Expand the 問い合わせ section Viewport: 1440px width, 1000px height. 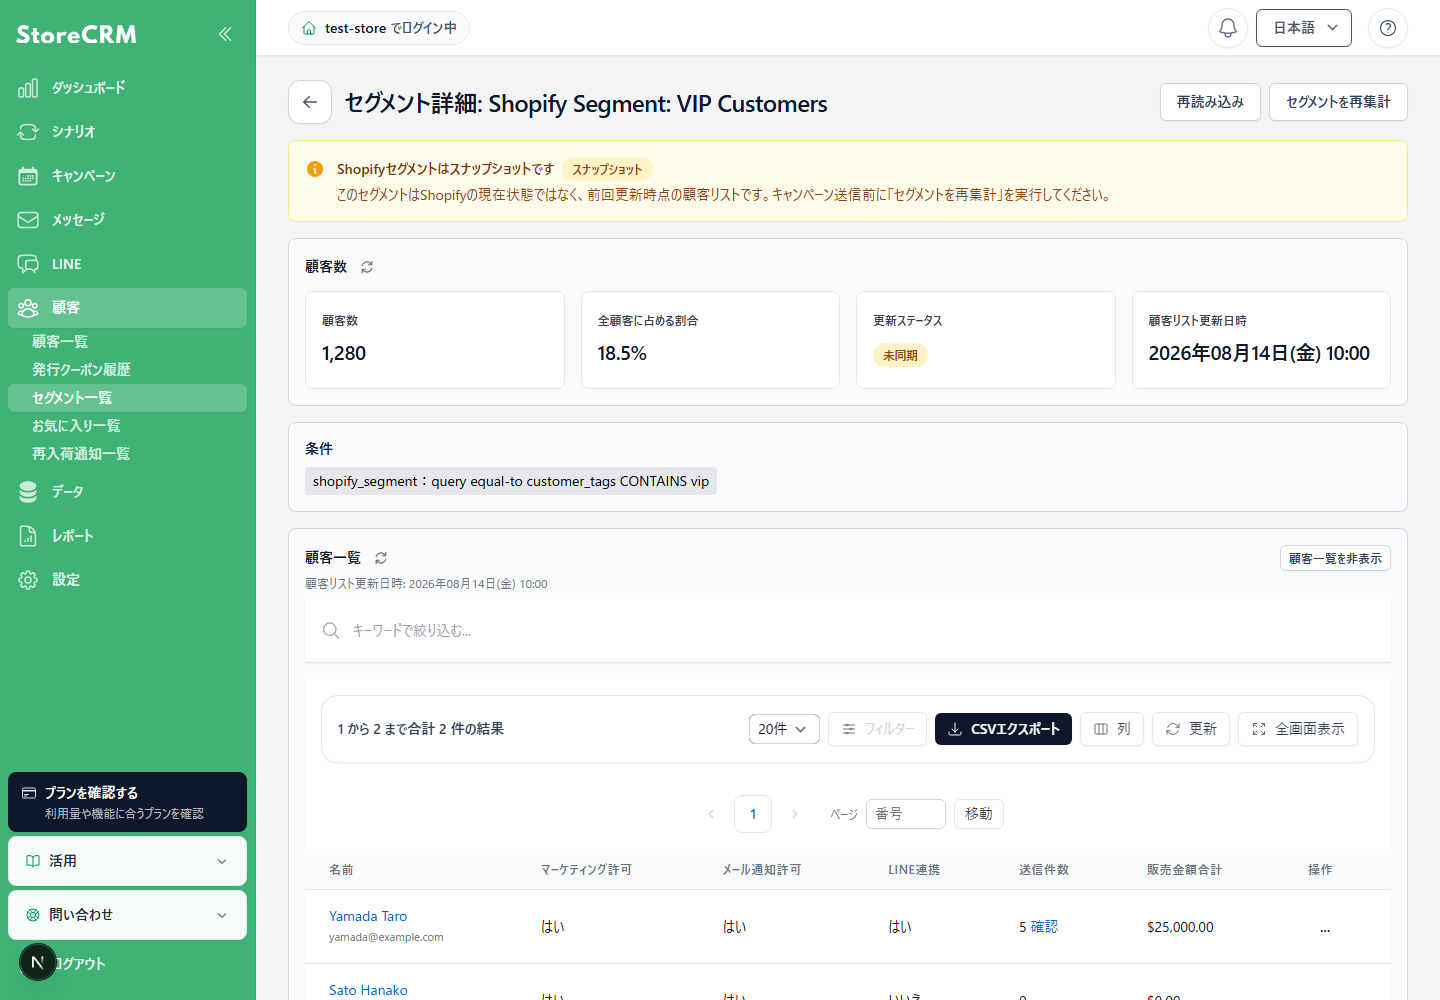[x=127, y=915]
